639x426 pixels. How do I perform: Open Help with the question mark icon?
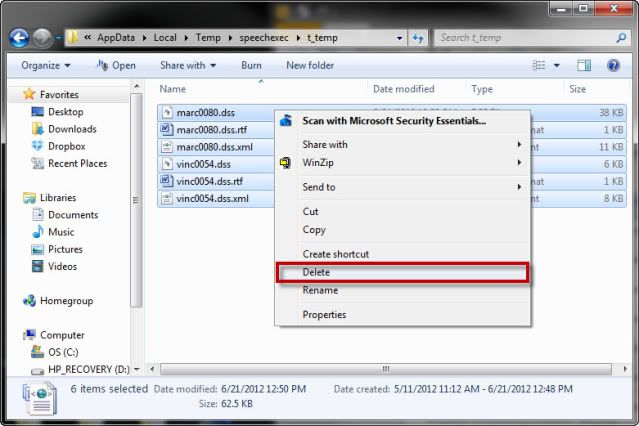pos(613,66)
